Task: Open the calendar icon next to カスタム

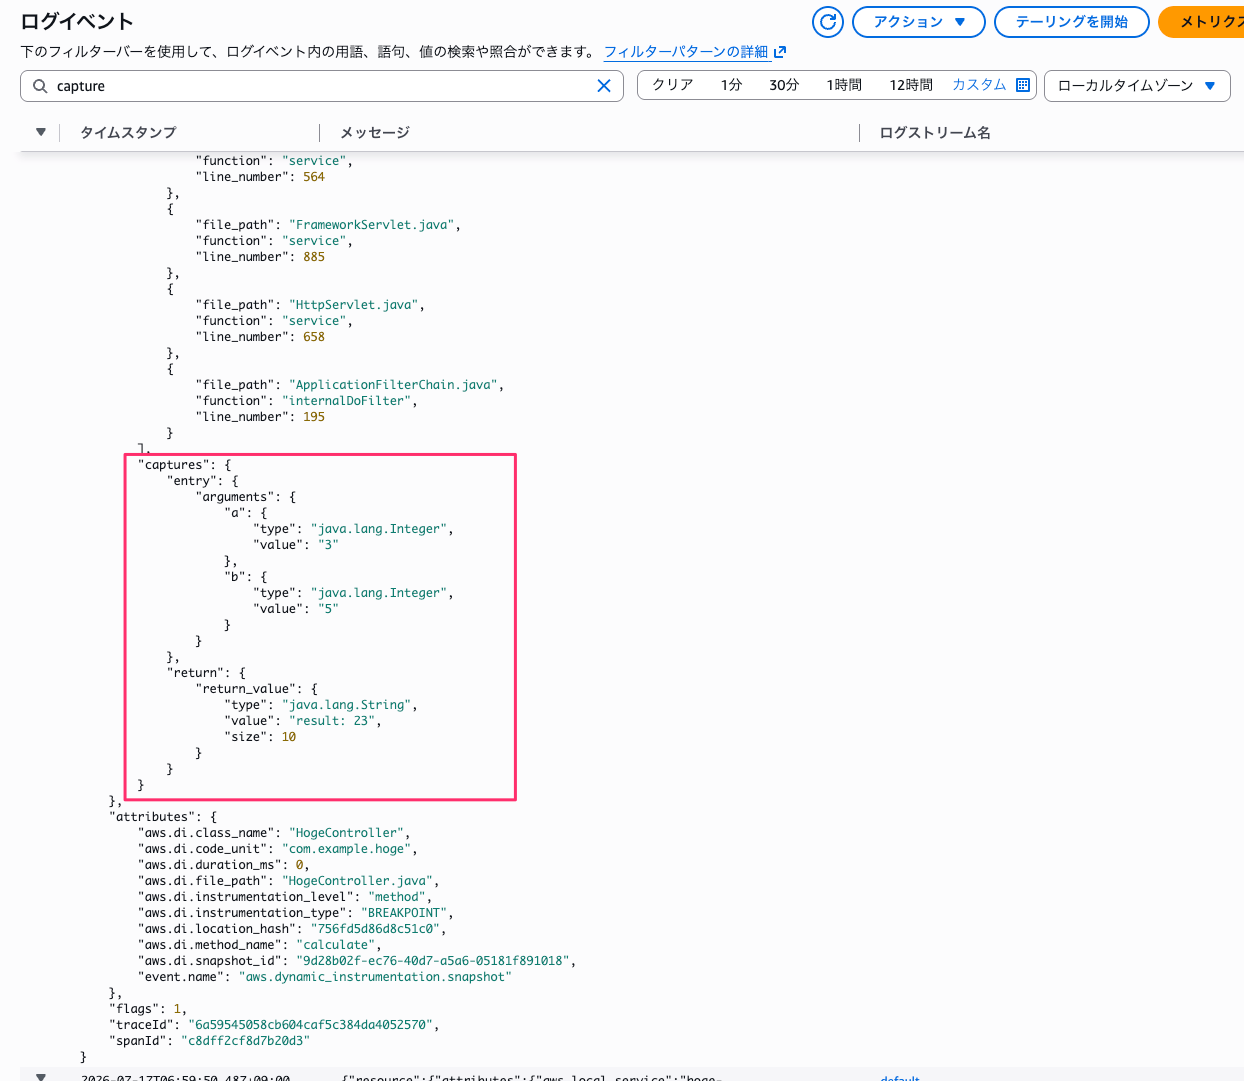Action: (1023, 85)
